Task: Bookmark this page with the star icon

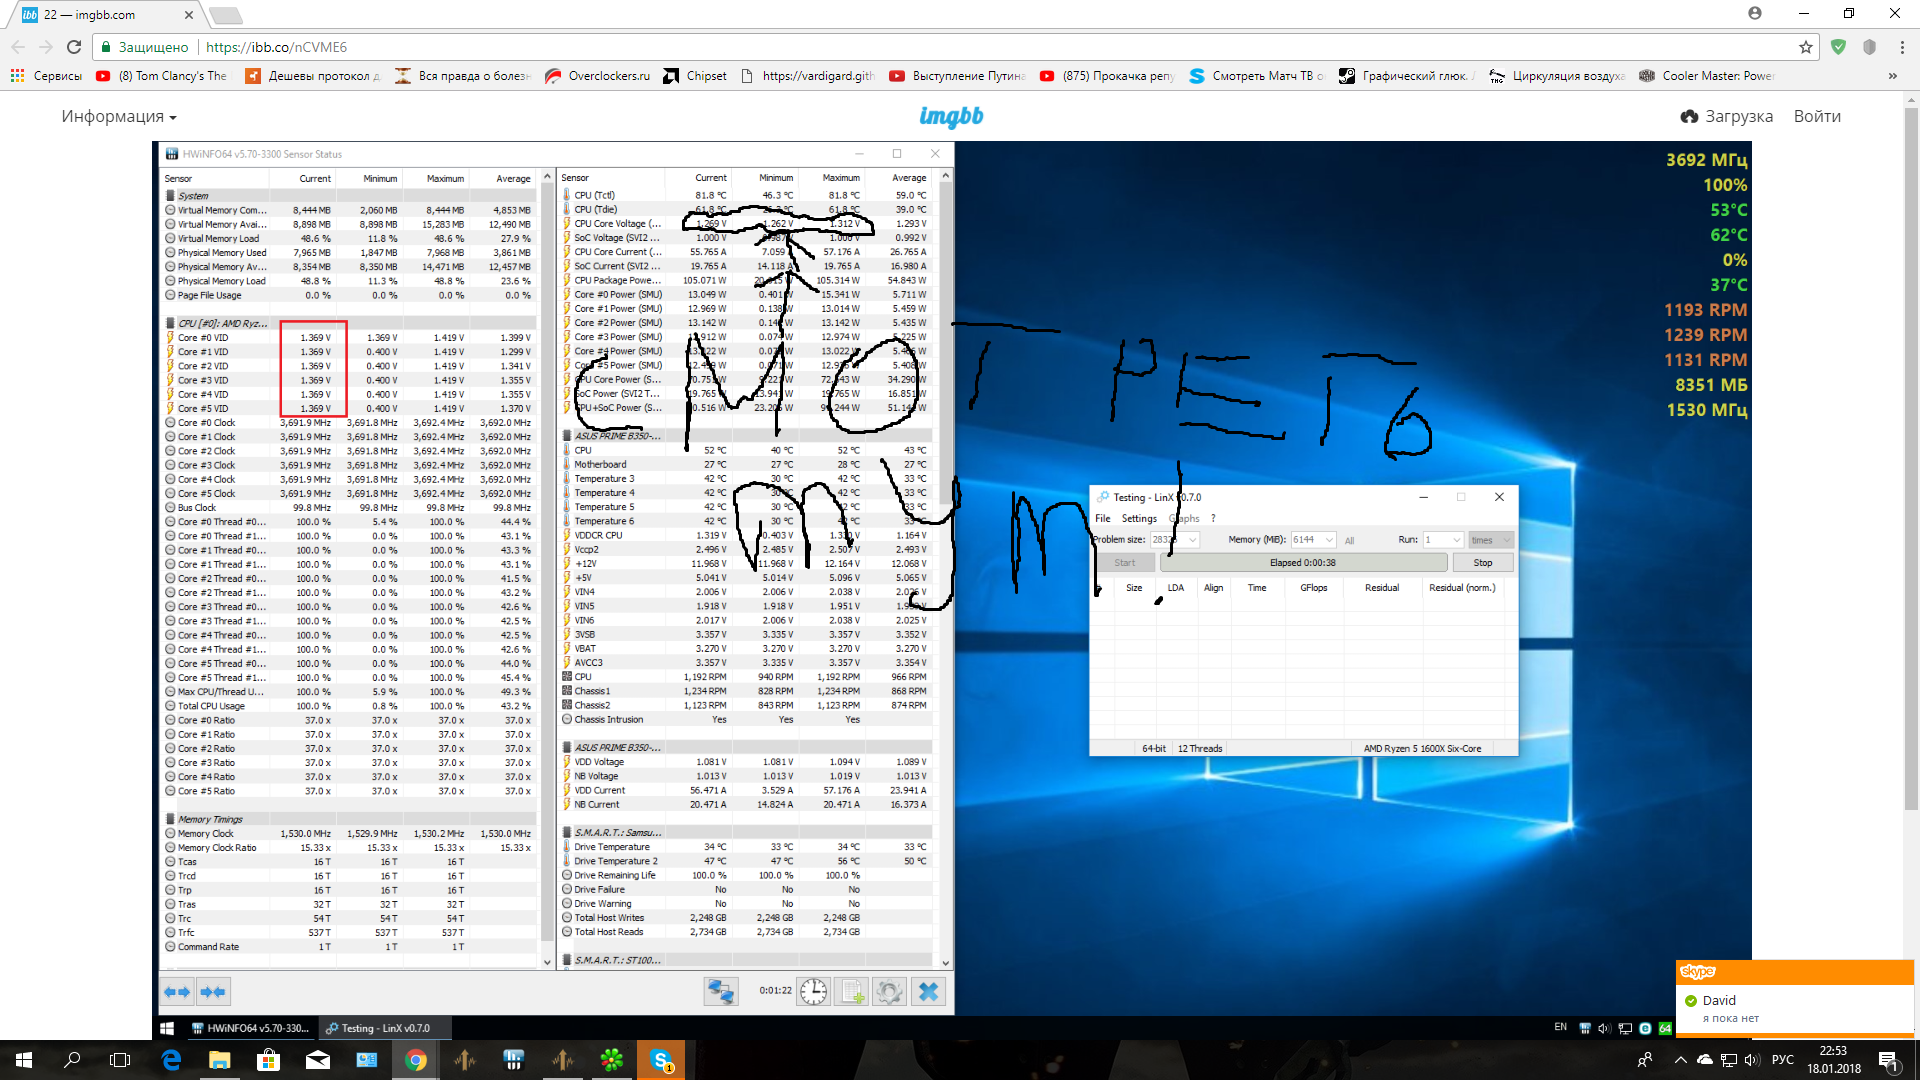Action: [x=1805, y=47]
